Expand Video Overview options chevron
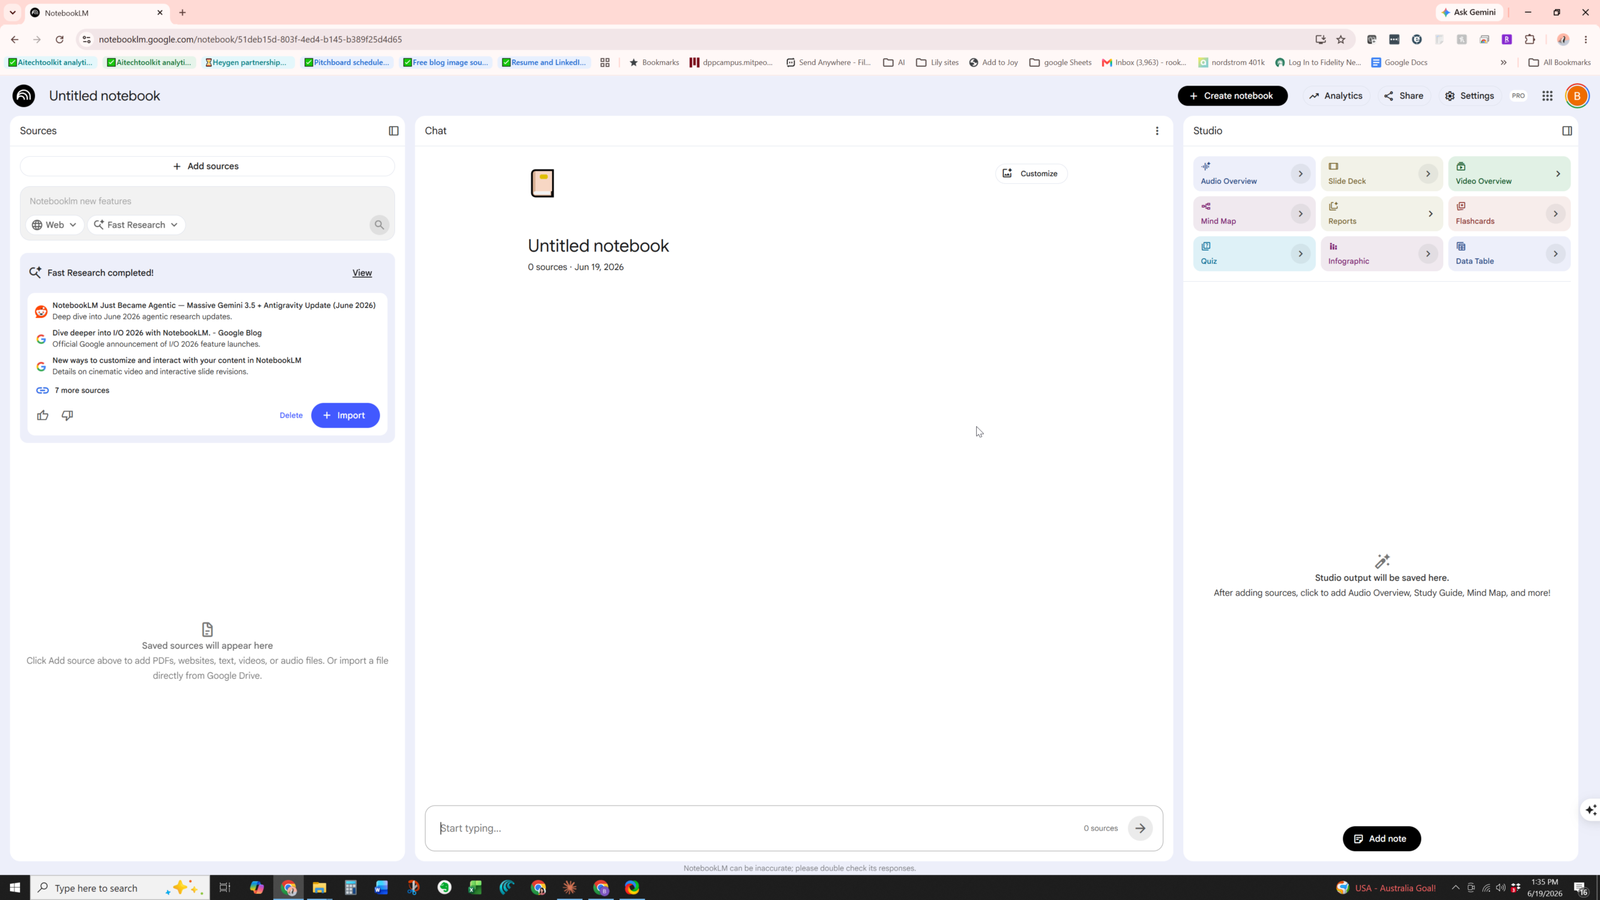This screenshot has height=900, width=1600. (x=1557, y=174)
